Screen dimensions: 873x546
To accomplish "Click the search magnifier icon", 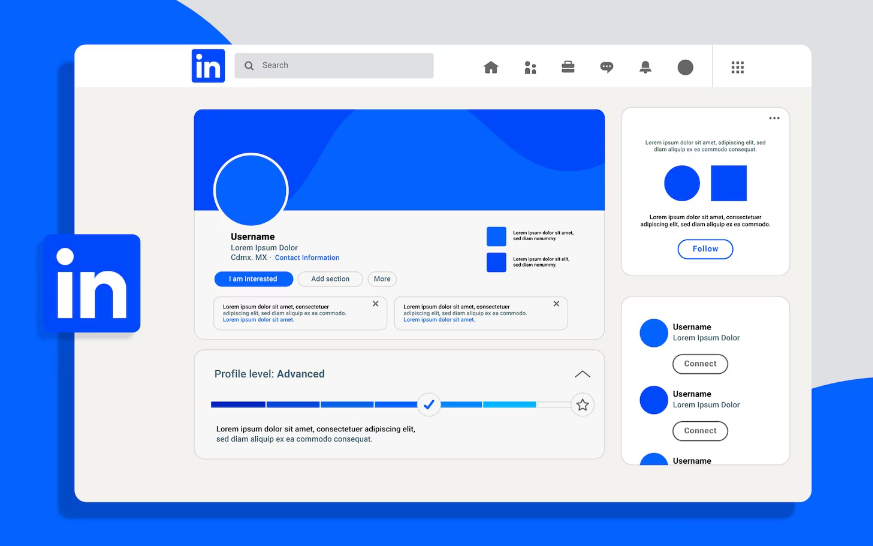I will point(249,66).
